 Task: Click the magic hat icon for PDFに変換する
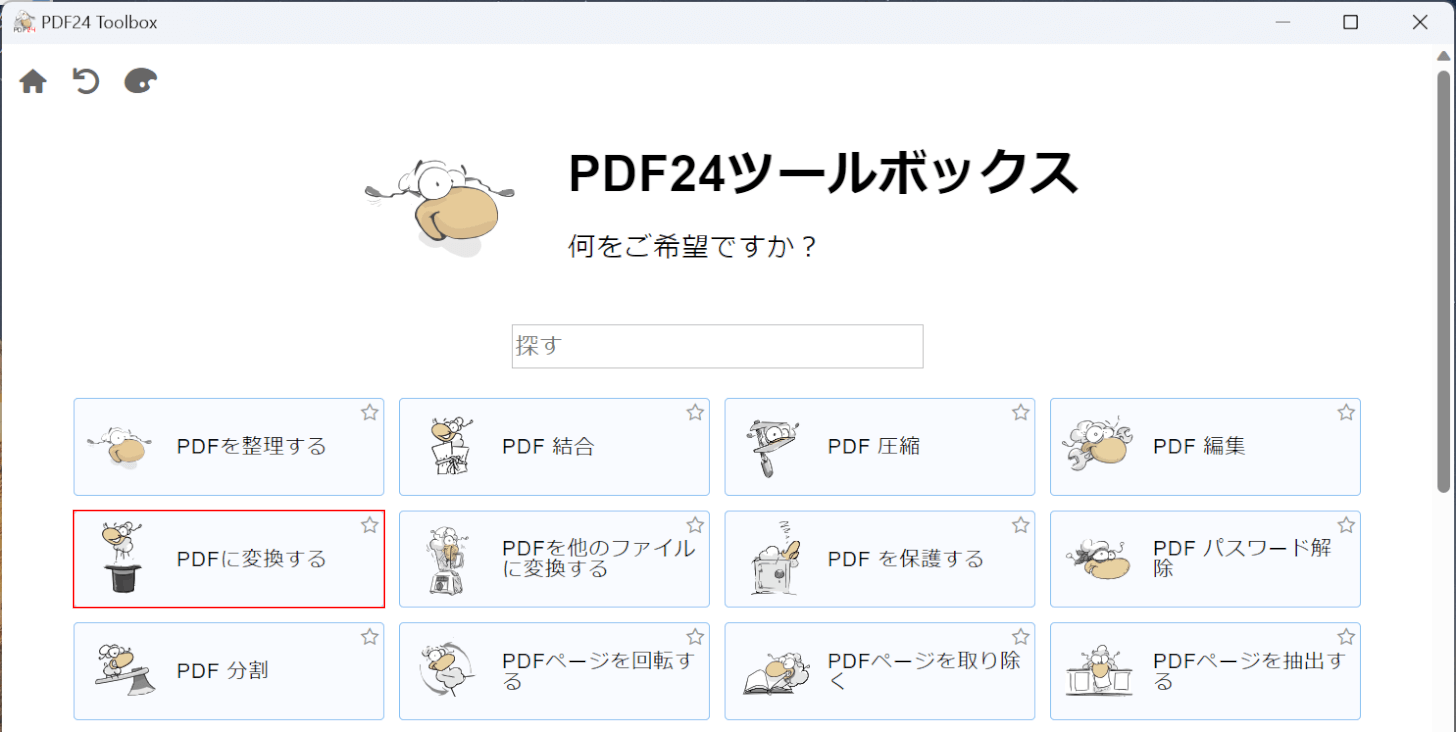click(122, 558)
